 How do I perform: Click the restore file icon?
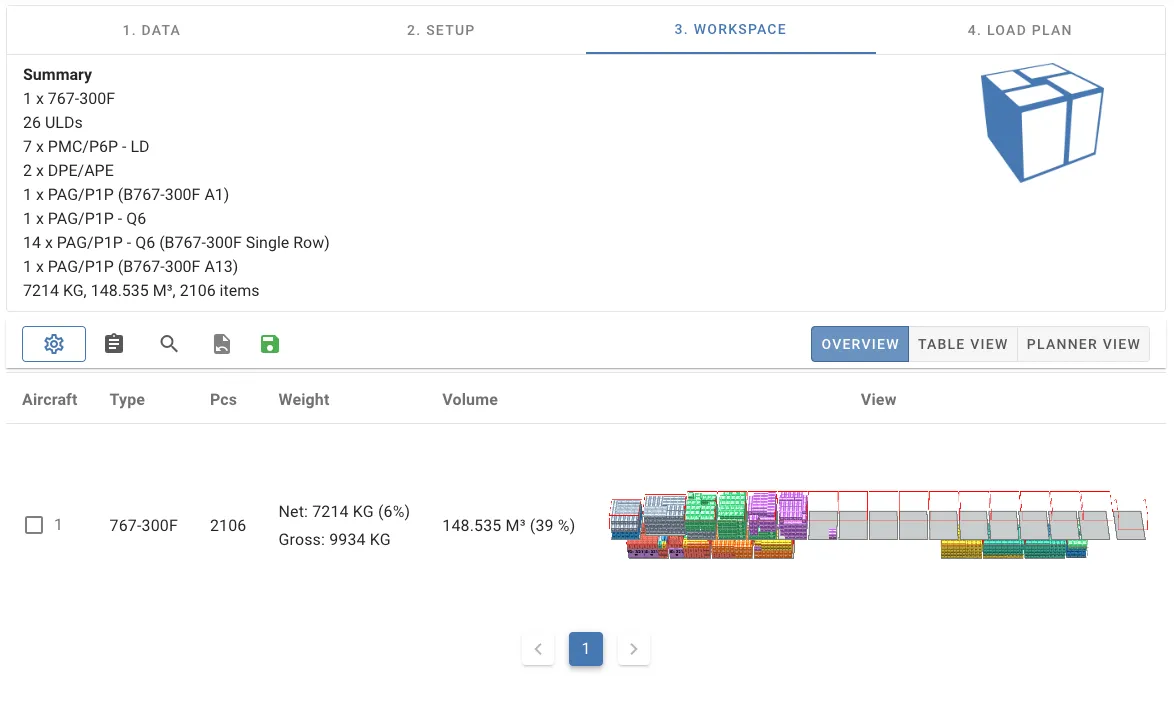point(222,344)
